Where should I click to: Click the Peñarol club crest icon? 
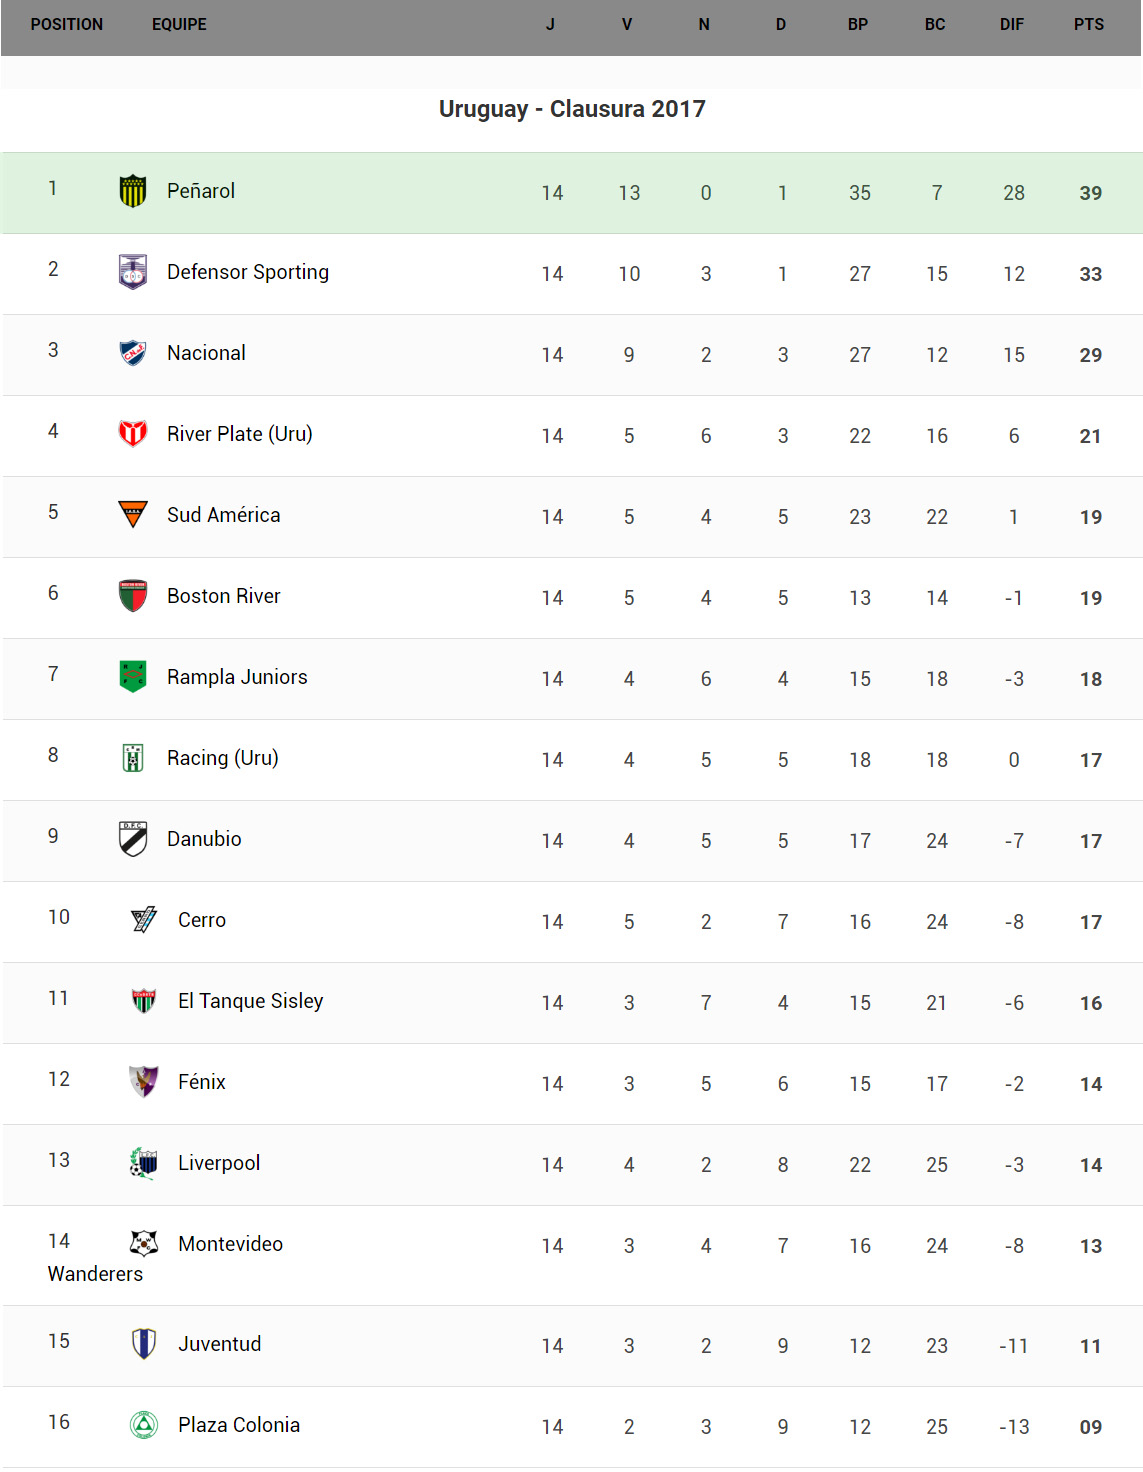(x=133, y=191)
